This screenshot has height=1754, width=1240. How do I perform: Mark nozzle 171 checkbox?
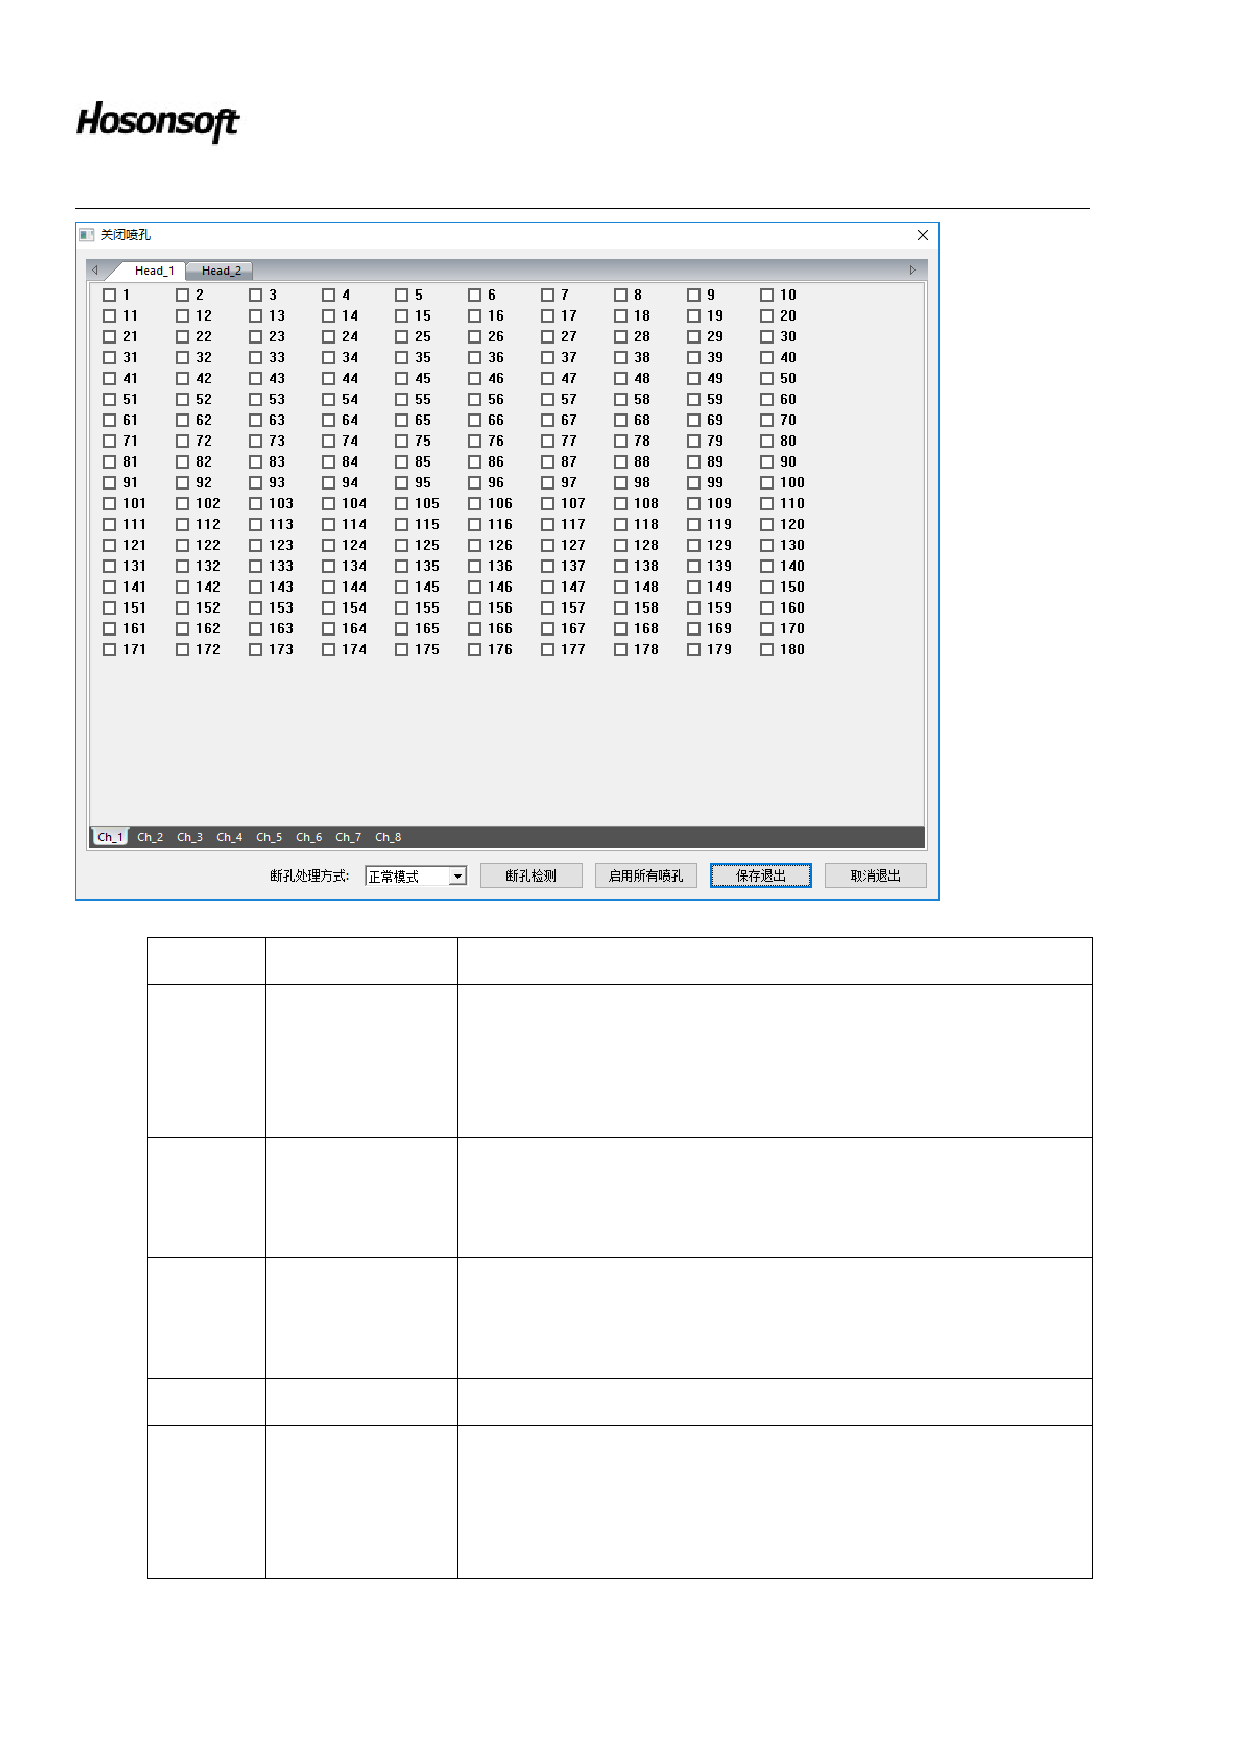(x=110, y=649)
